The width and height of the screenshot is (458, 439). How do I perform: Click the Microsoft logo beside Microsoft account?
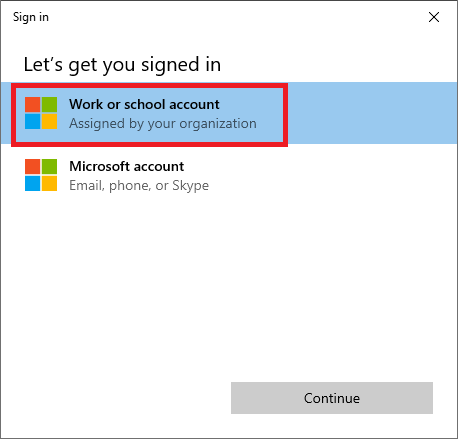[x=41, y=175]
